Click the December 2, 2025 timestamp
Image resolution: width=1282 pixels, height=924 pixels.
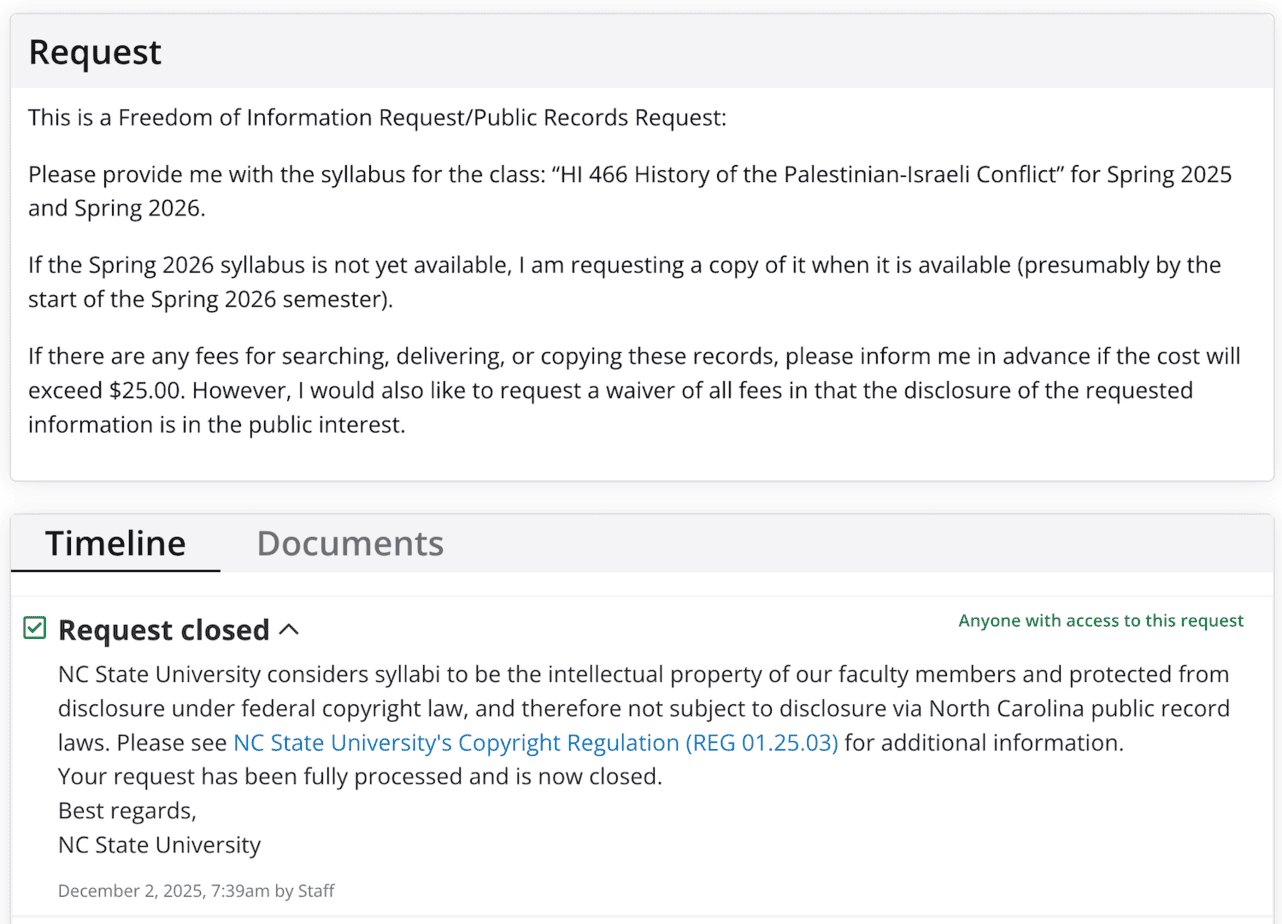click(x=196, y=890)
